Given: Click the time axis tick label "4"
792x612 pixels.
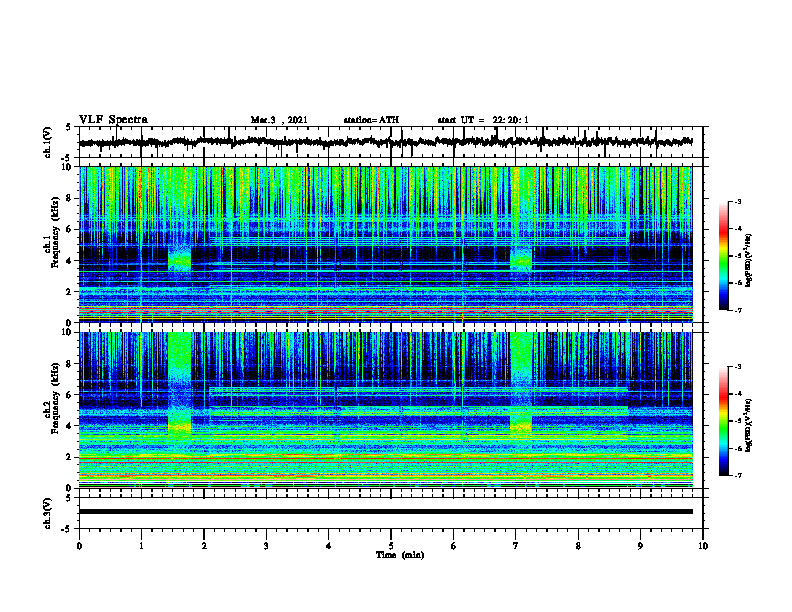Looking at the screenshot, I should pyautogui.click(x=328, y=546).
